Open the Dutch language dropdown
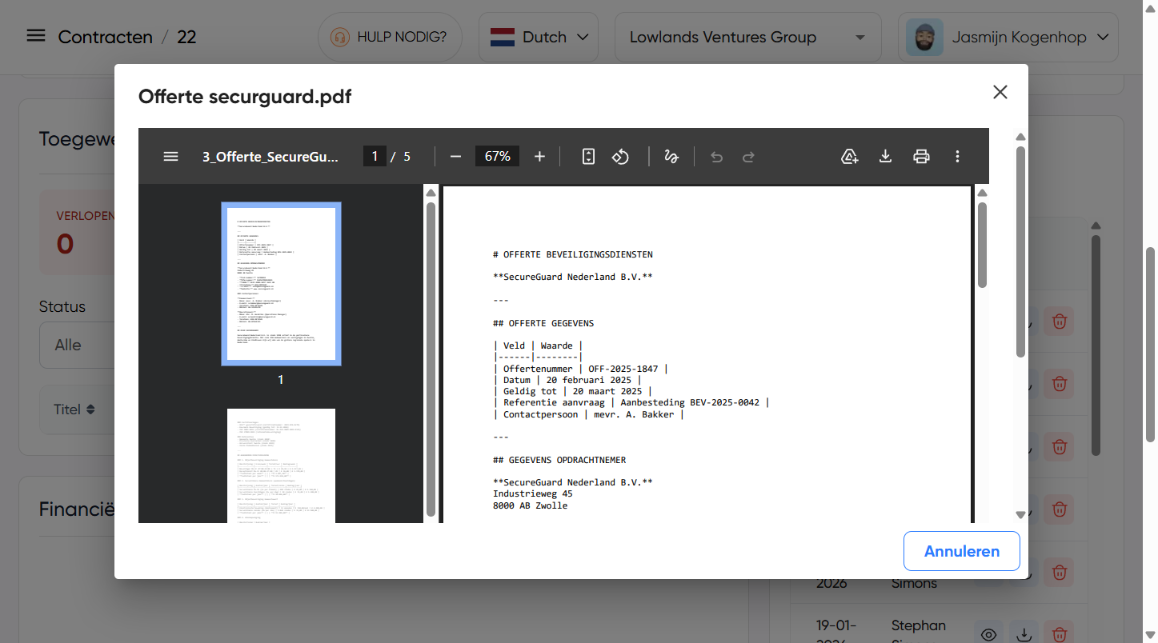Image resolution: width=1158 pixels, height=643 pixels. [x=538, y=37]
